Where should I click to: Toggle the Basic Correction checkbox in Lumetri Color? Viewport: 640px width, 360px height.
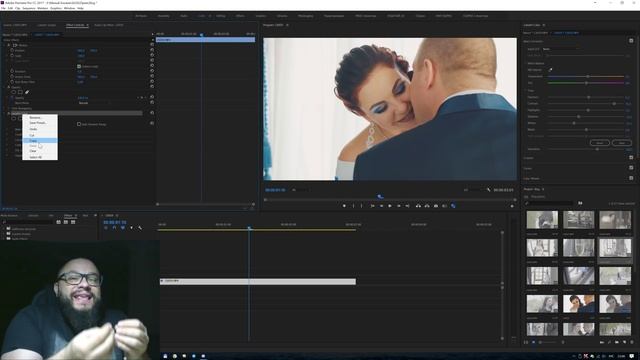click(631, 41)
